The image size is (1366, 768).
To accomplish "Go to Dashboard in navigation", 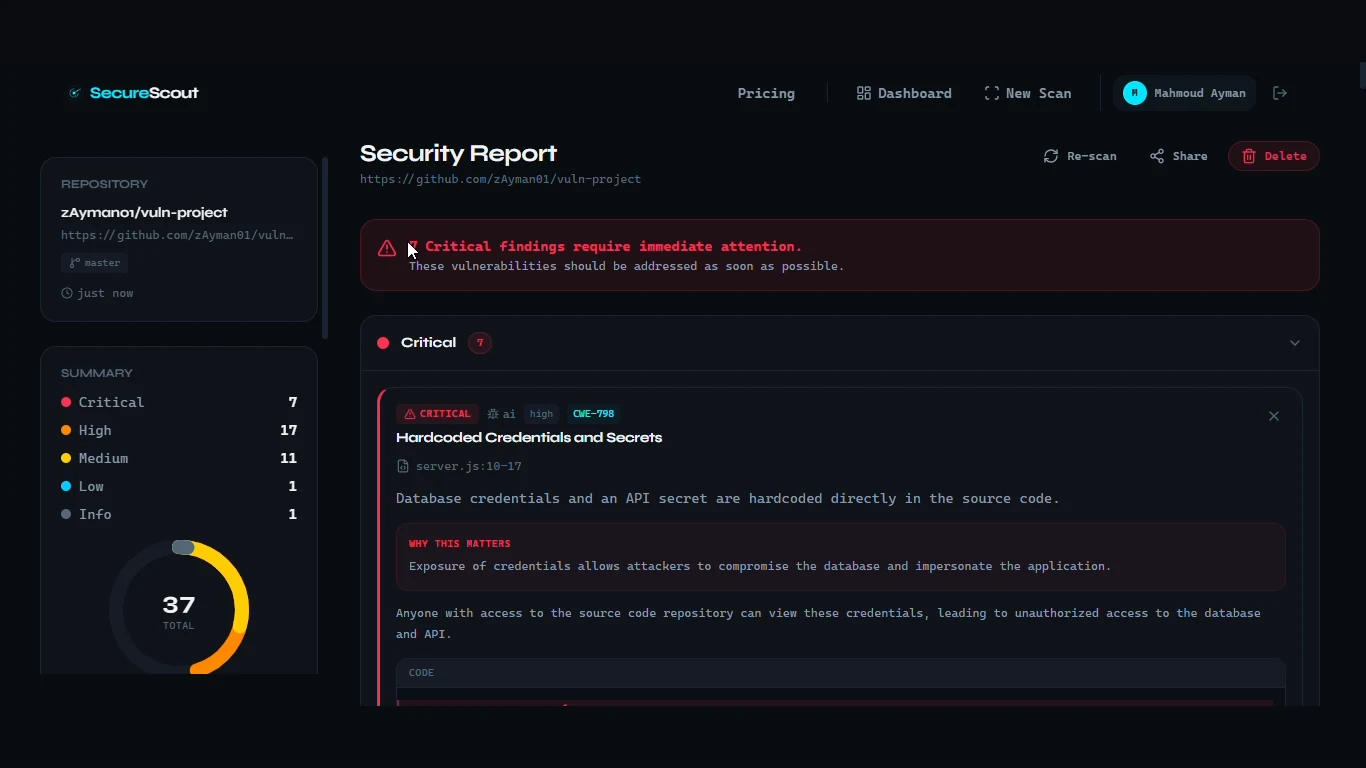I will coord(904,93).
